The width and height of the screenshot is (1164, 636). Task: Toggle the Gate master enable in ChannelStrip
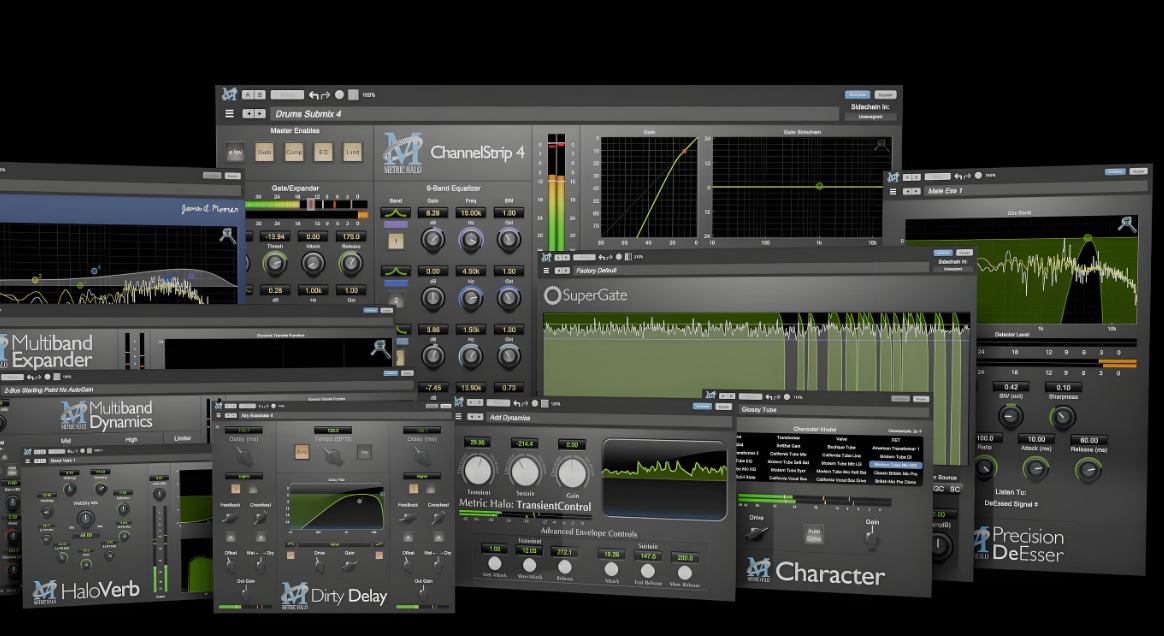click(x=264, y=152)
